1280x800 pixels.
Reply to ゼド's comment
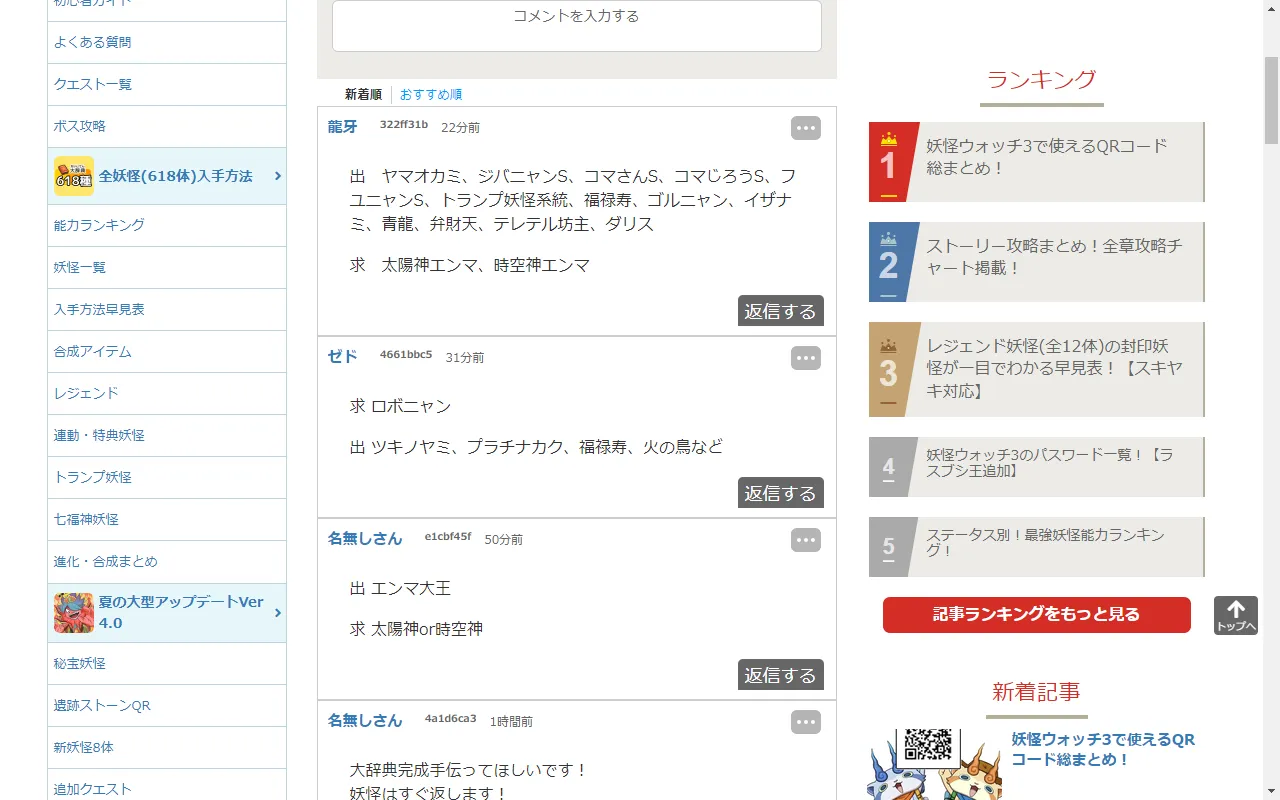781,493
